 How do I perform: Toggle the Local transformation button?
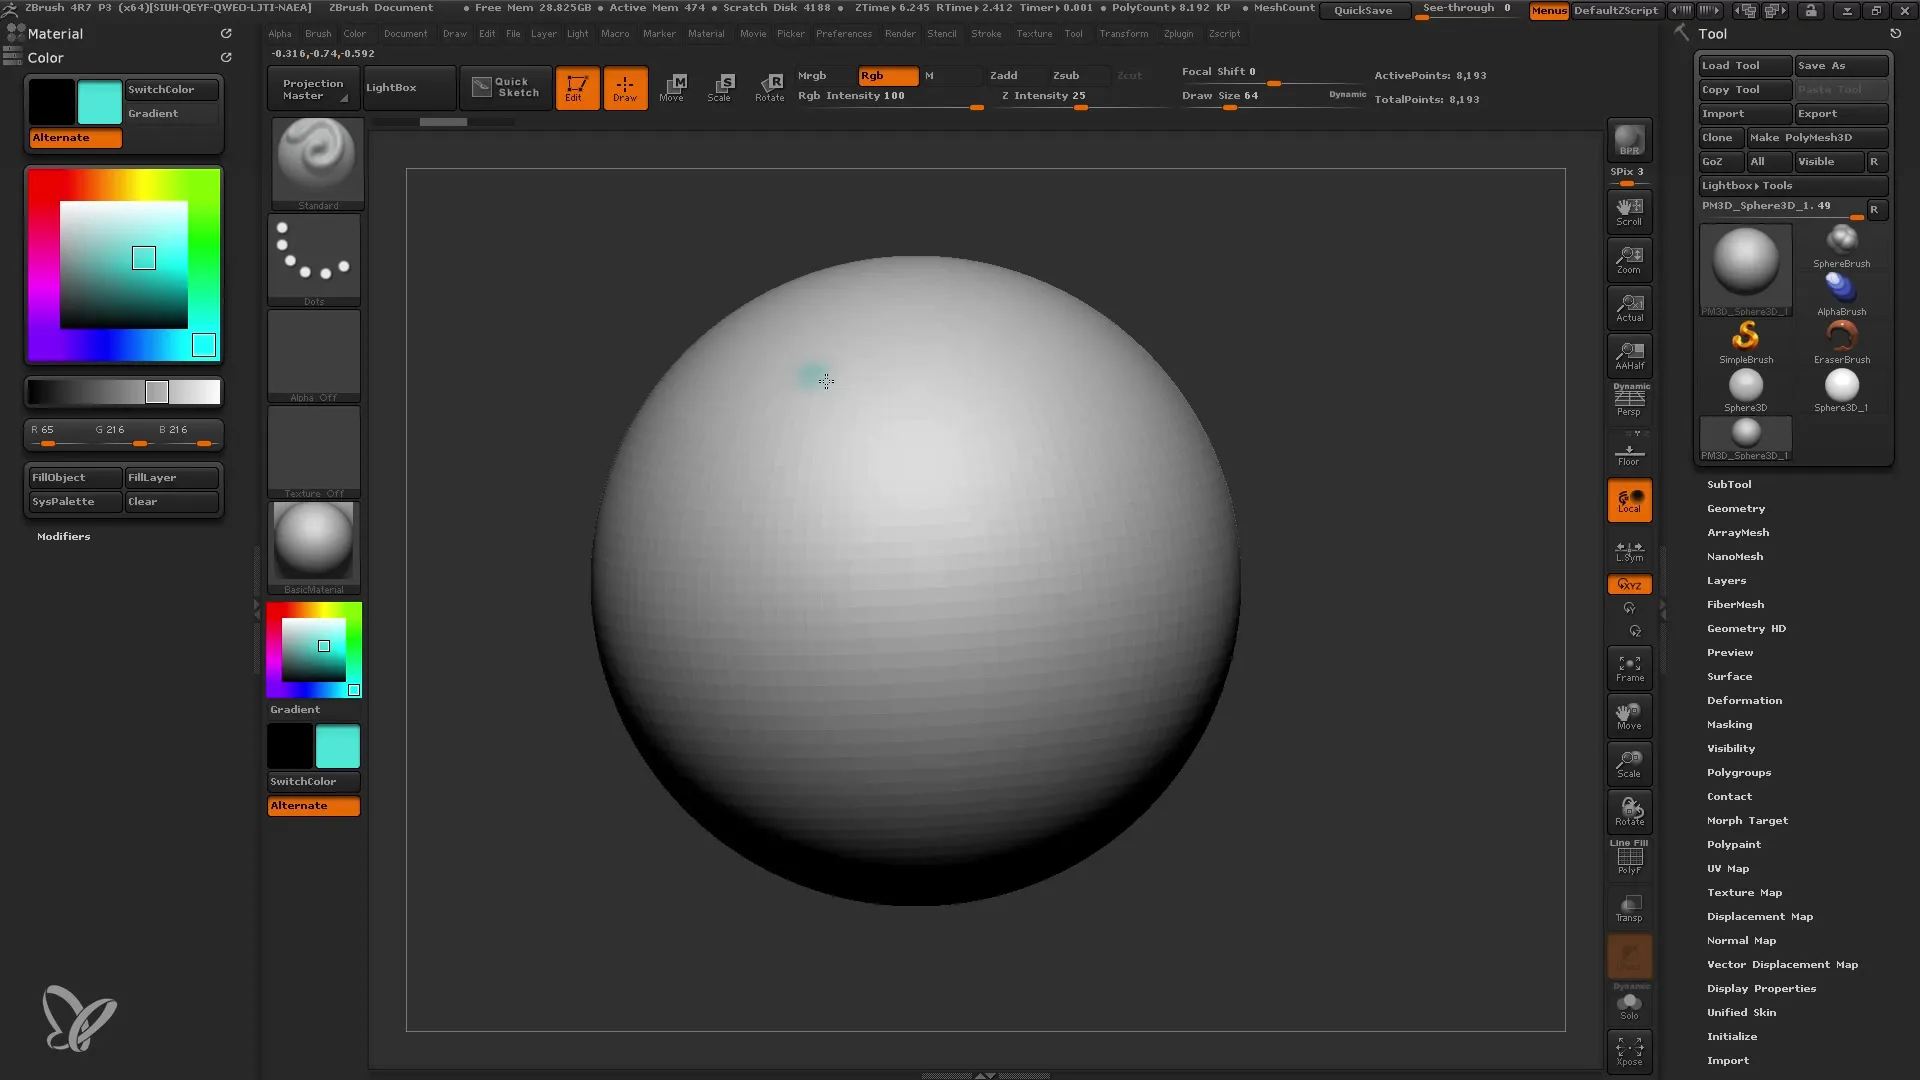1629,501
